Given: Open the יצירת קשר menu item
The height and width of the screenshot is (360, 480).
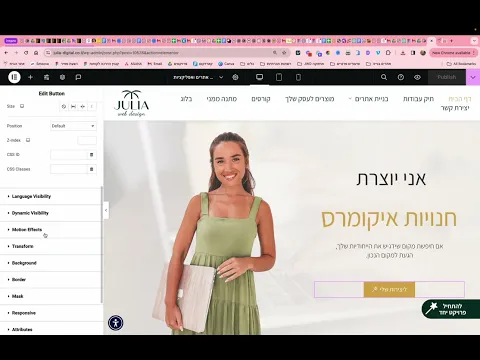Looking at the screenshot, I should (x=455, y=108).
